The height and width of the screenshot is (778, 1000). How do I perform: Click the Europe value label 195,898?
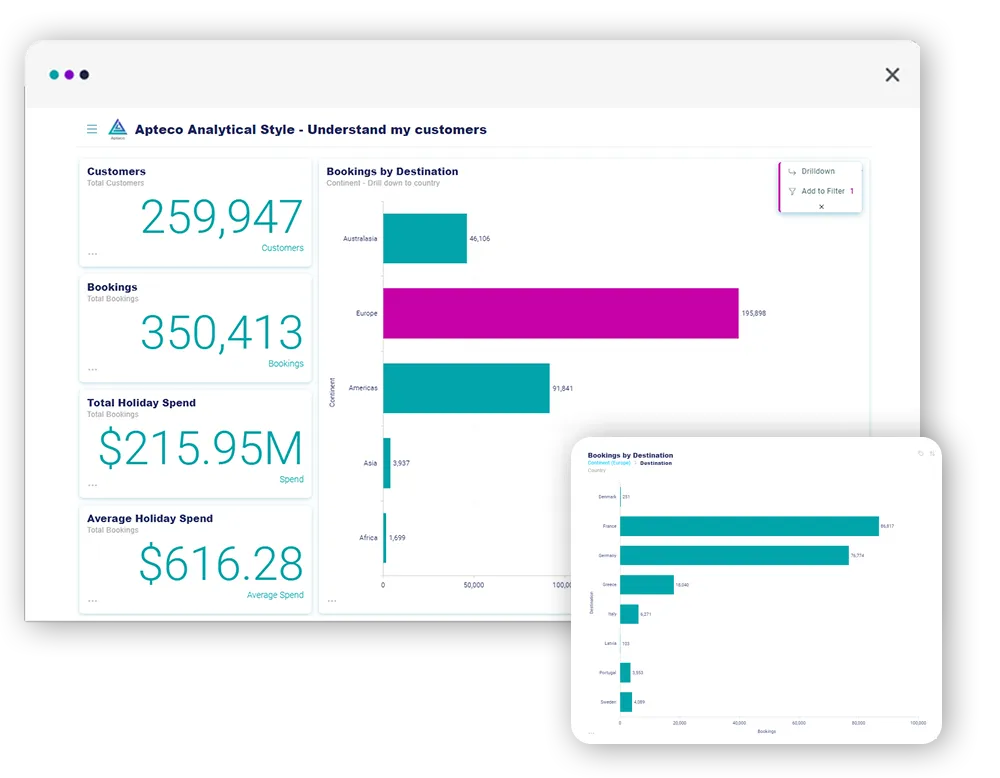[754, 313]
